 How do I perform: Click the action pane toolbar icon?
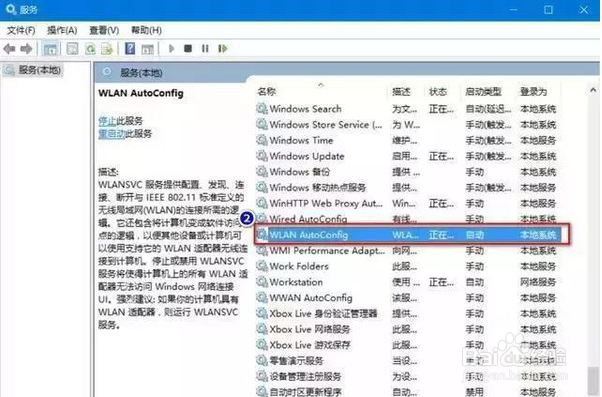(x=147, y=49)
